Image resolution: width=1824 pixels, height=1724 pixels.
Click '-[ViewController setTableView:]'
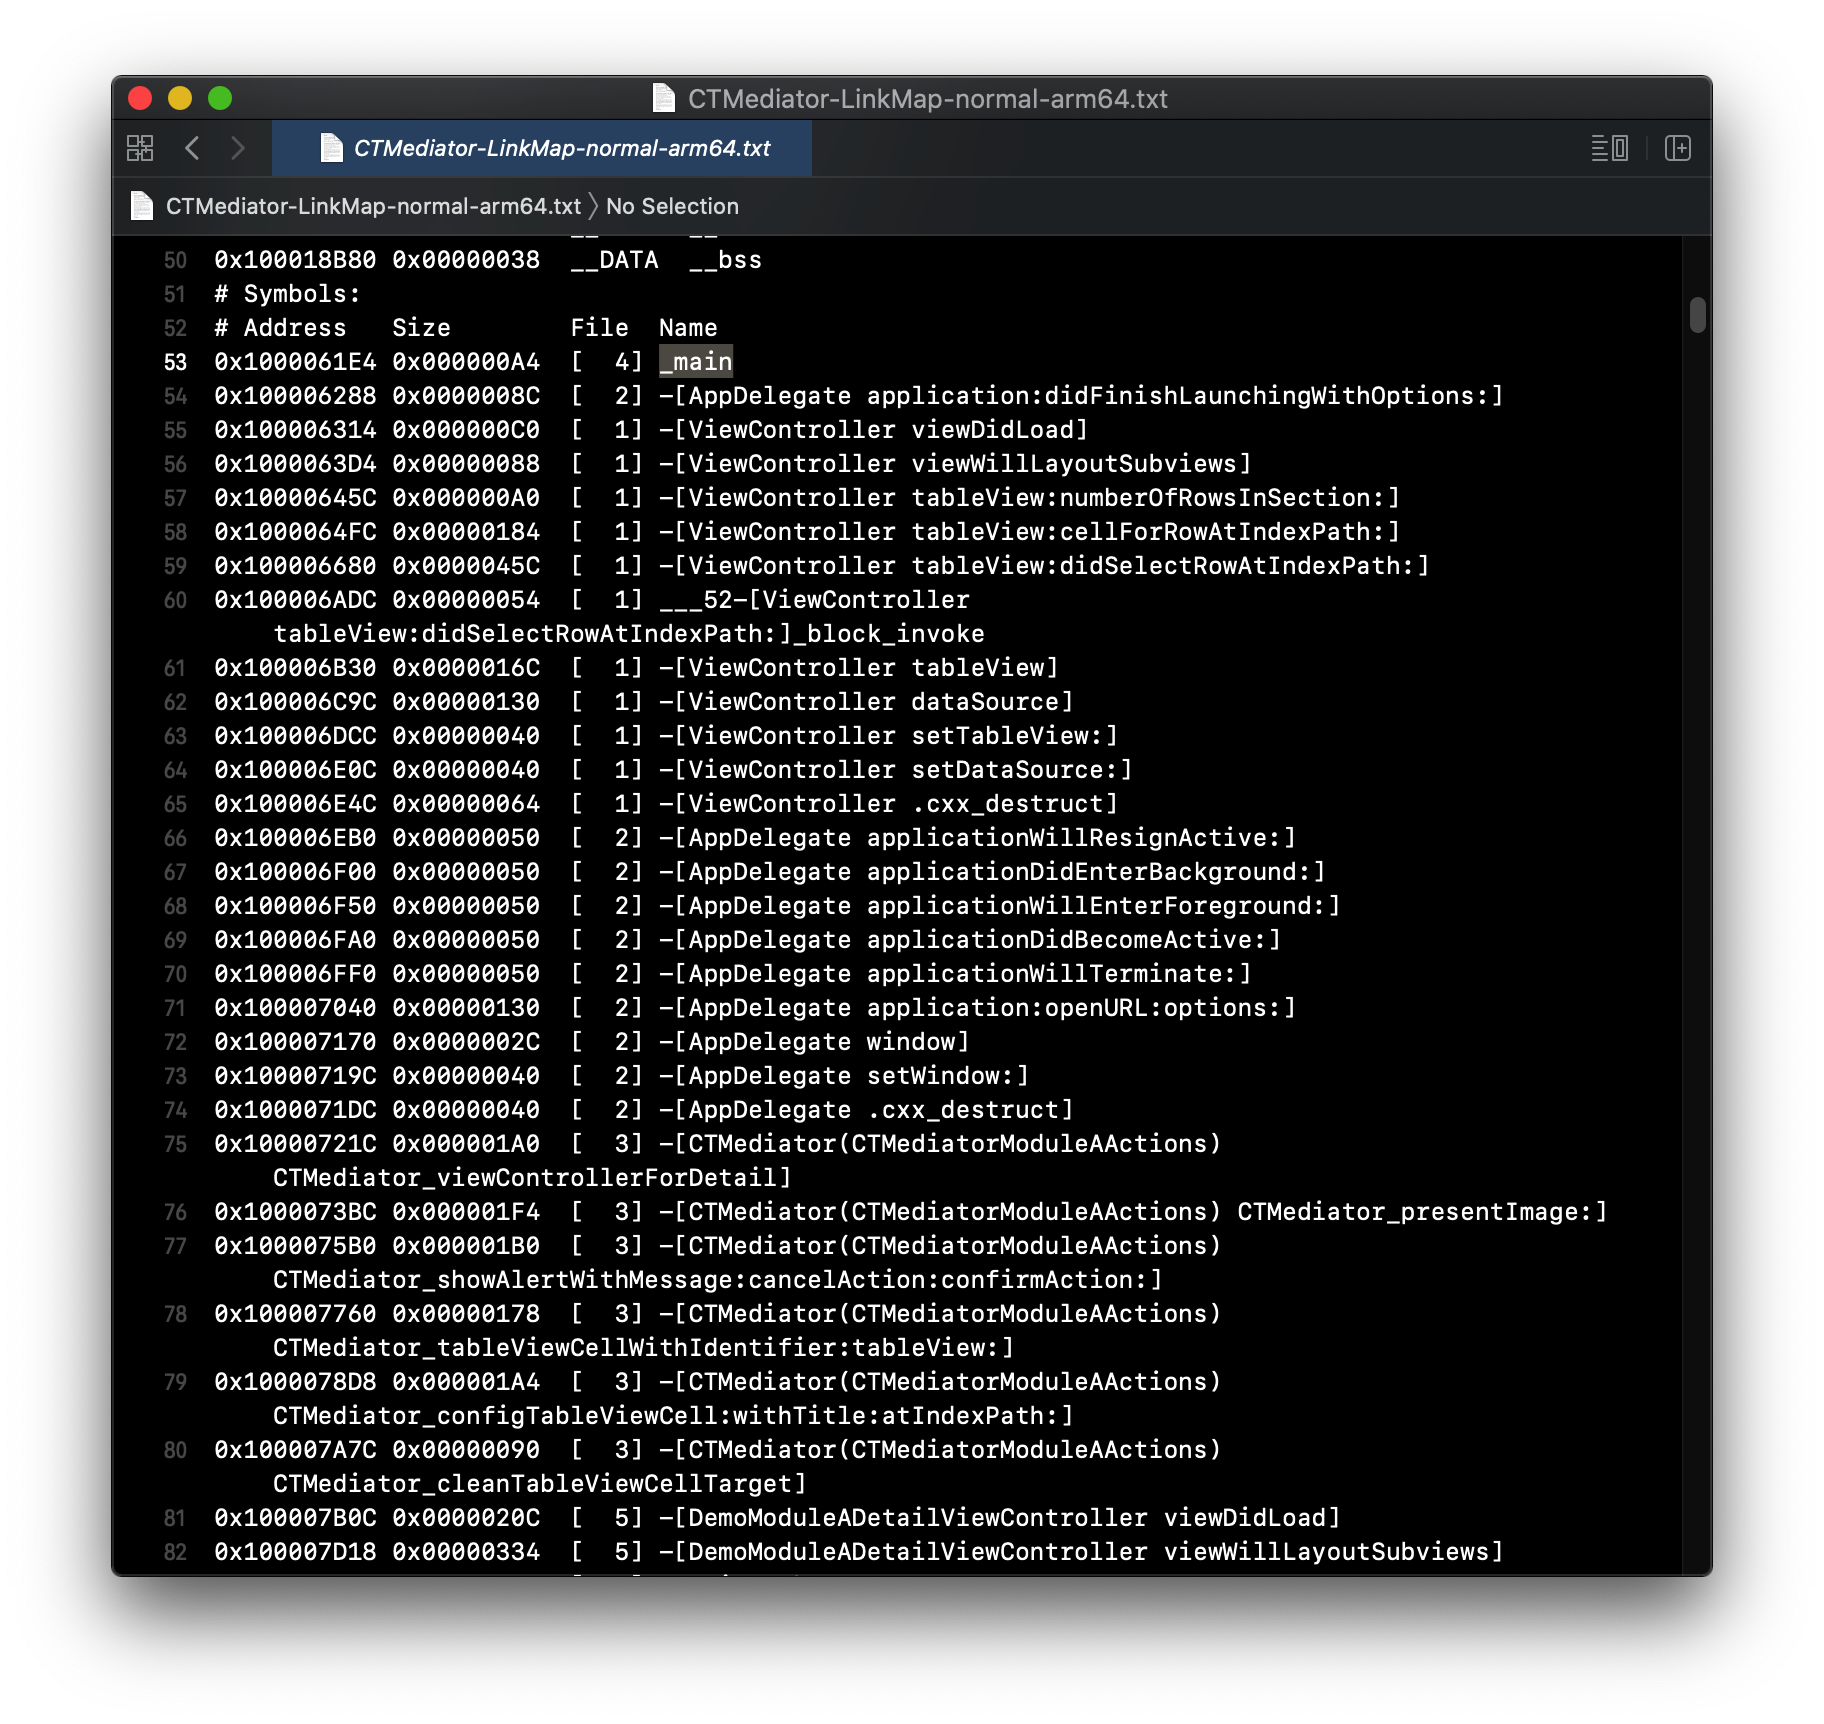[888, 736]
